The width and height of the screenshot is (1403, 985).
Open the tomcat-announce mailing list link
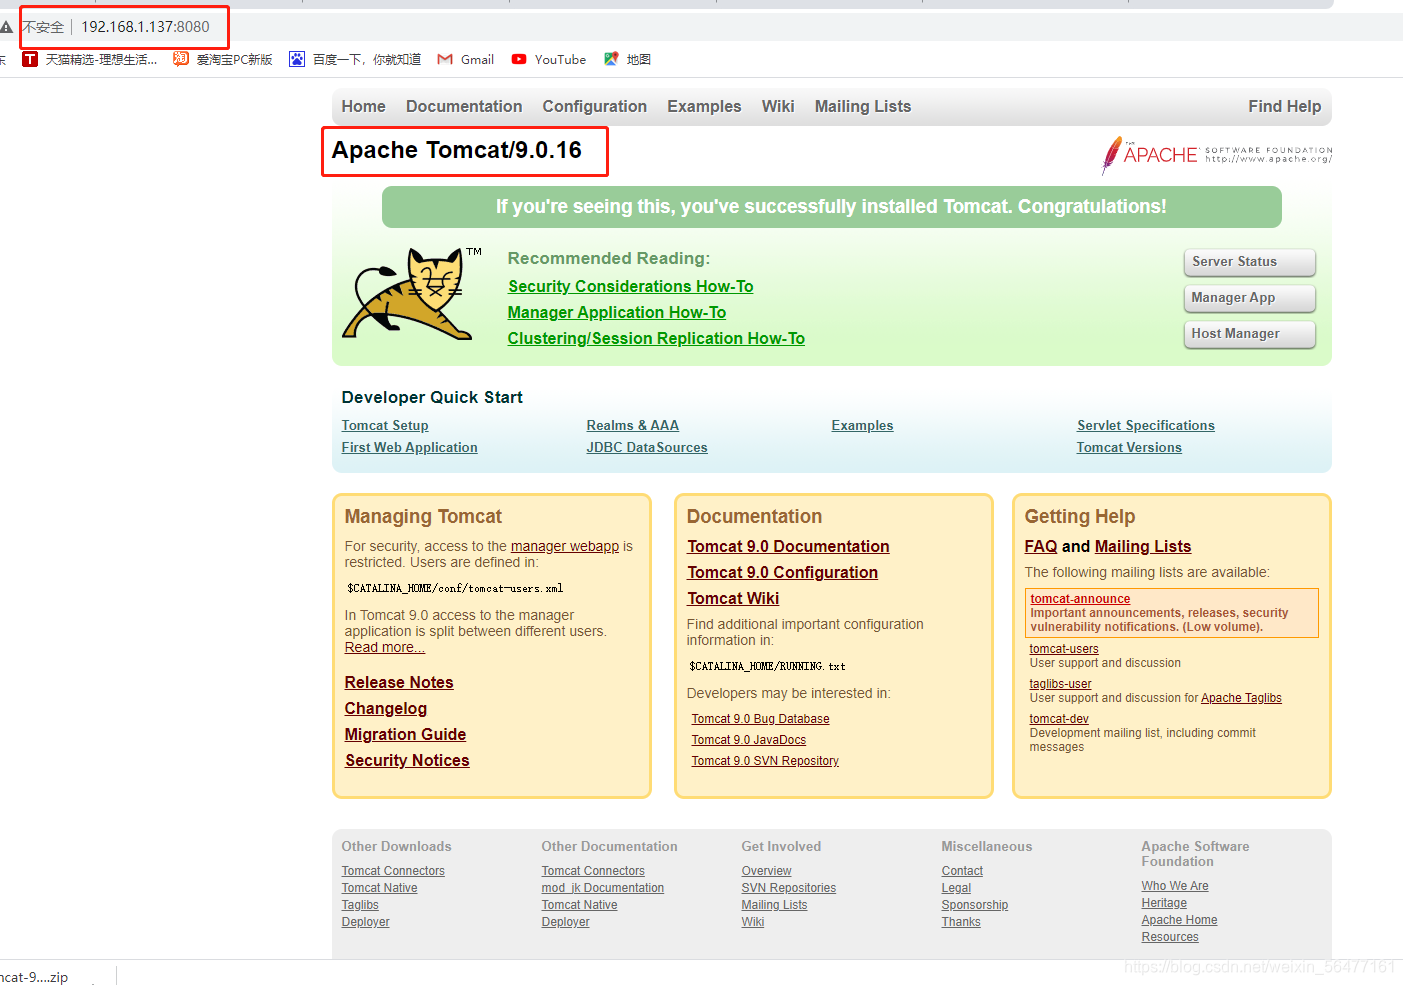pyautogui.click(x=1080, y=599)
